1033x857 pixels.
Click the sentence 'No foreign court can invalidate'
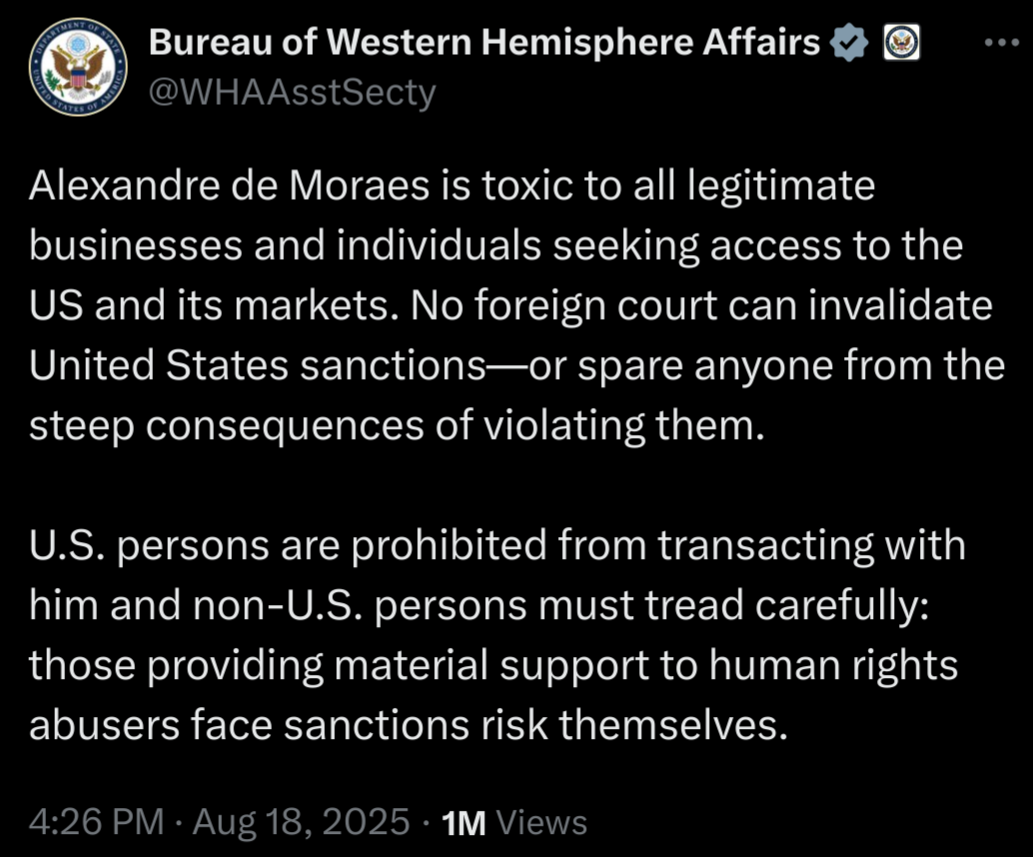702,306
